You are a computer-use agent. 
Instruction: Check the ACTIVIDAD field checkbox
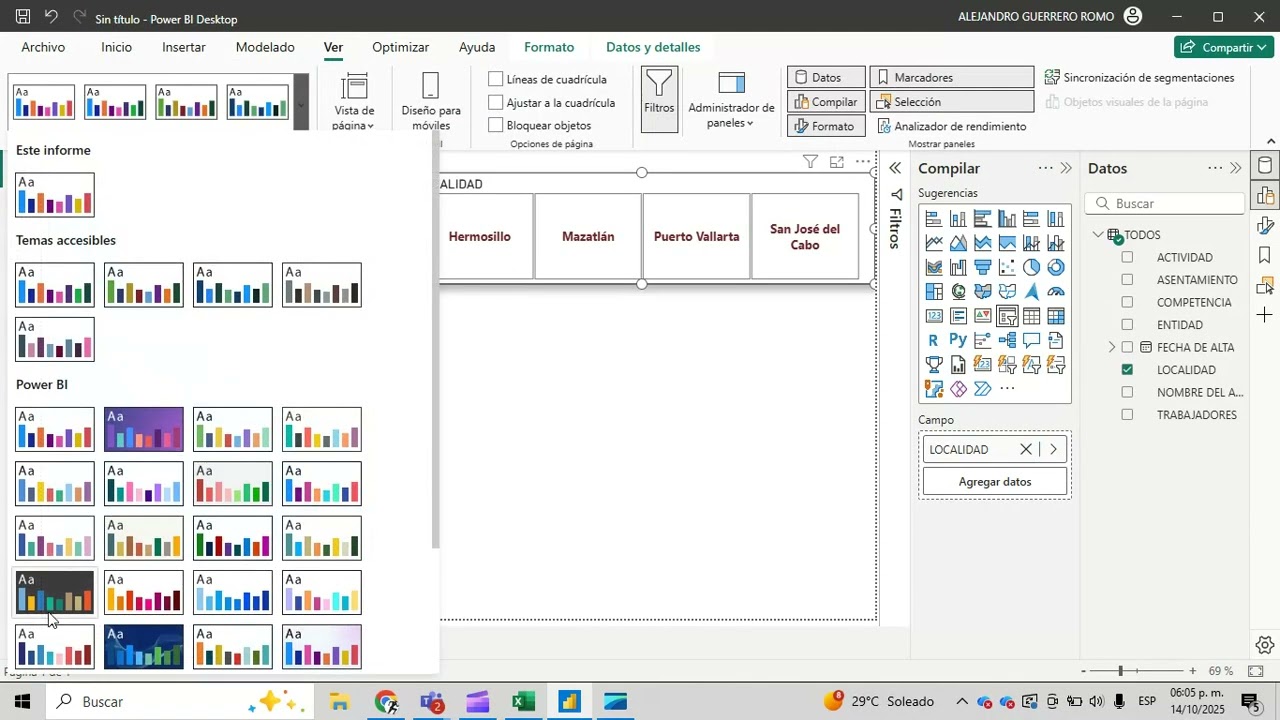coord(1127,257)
